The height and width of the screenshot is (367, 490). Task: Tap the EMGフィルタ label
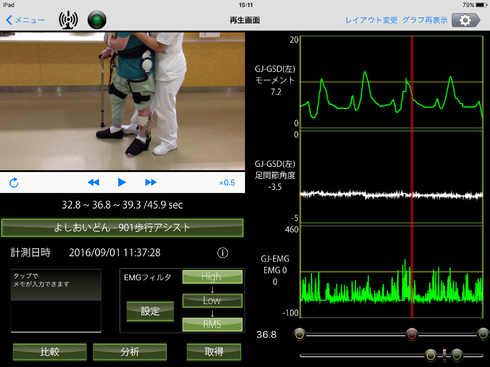click(x=147, y=277)
